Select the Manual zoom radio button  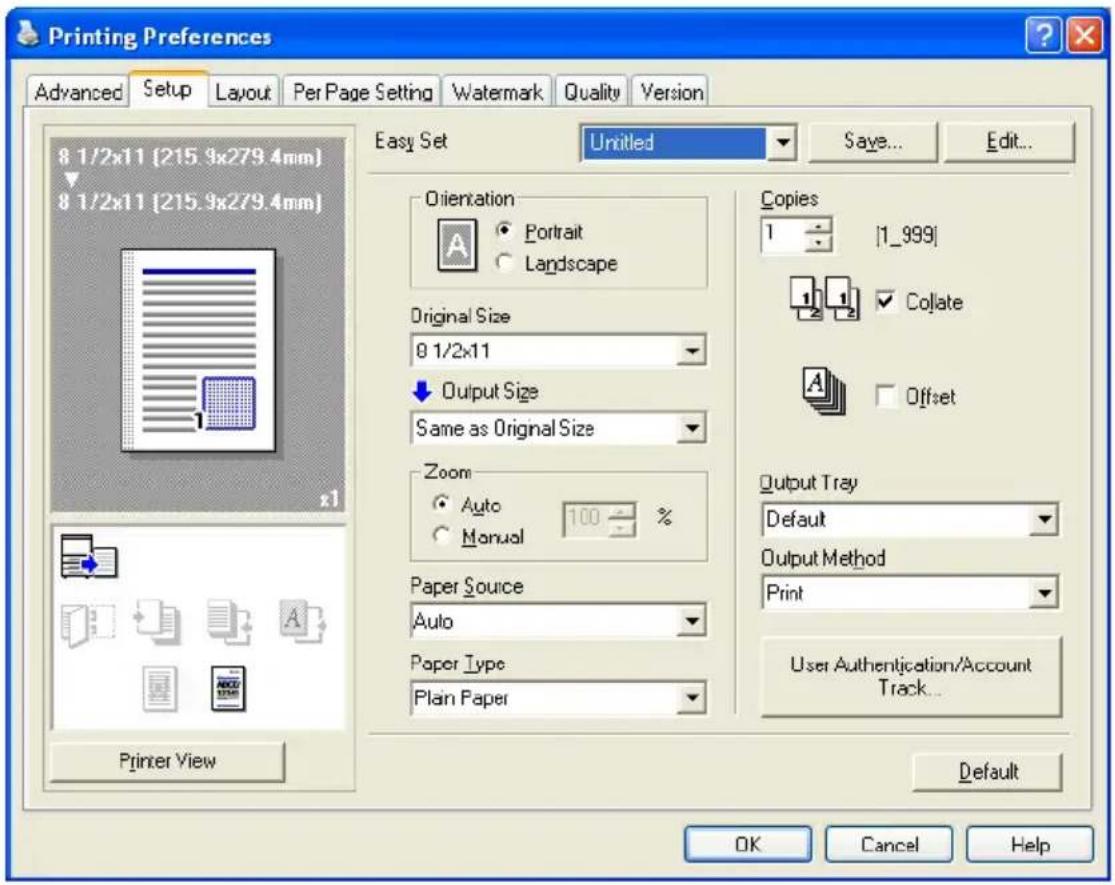pyautogui.click(x=442, y=535)
